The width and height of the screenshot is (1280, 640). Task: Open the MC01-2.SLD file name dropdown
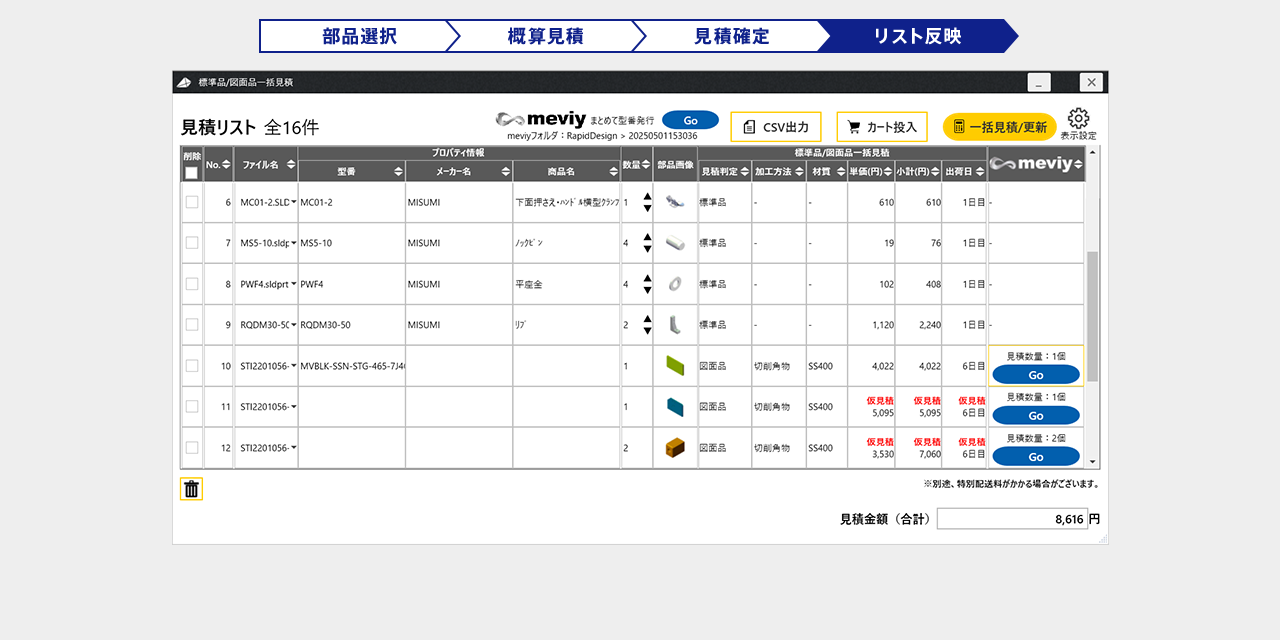(x=293, y=203)
